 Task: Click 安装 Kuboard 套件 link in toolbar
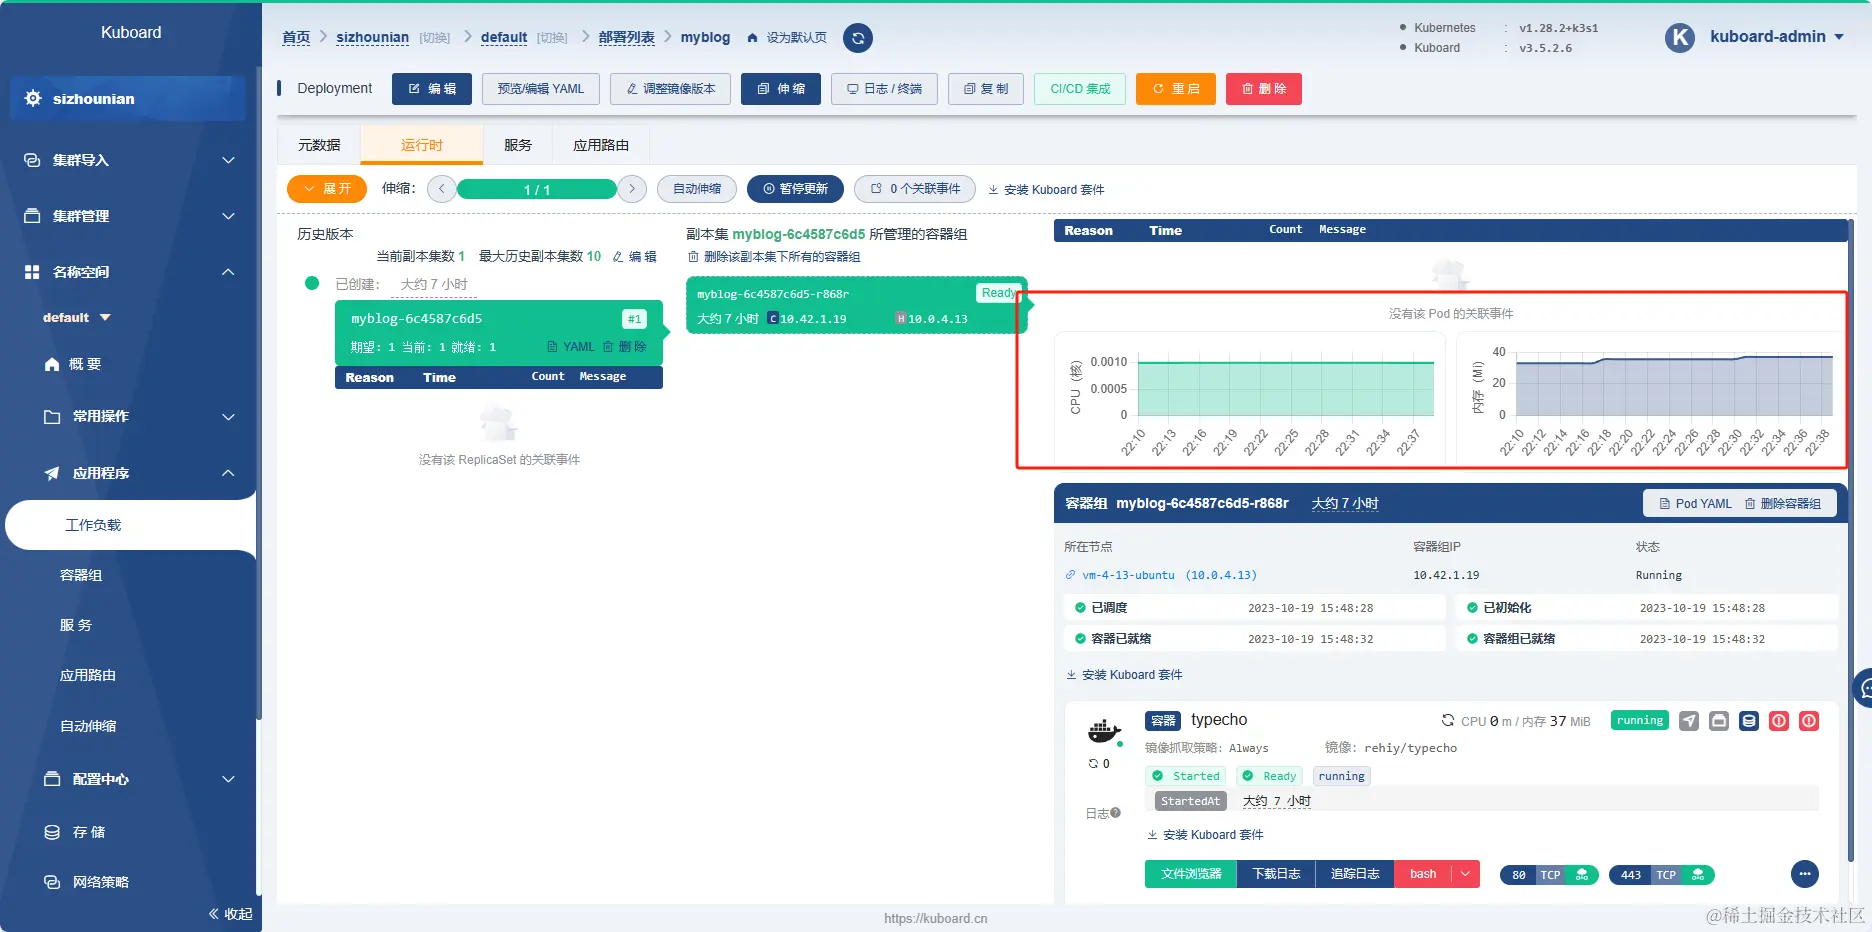click(x=1046, y=190)
